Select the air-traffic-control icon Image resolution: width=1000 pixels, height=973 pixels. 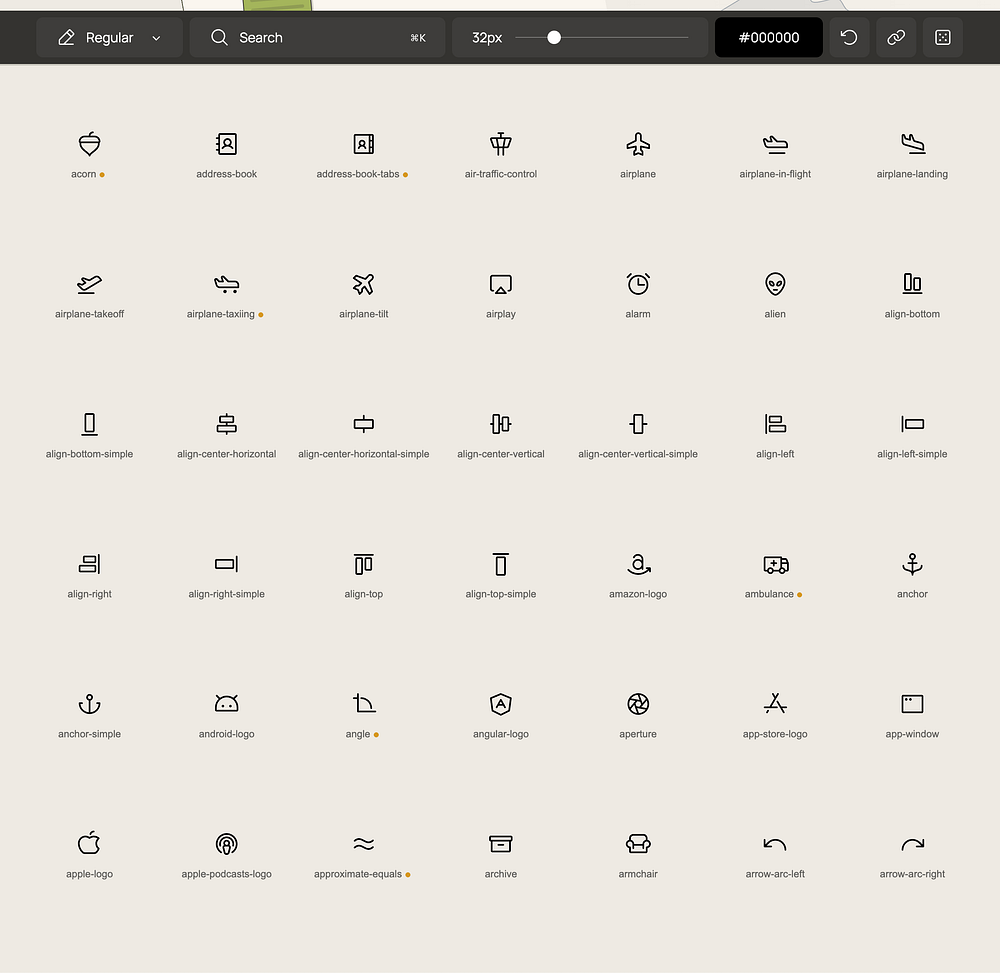[x=501, y=144]
